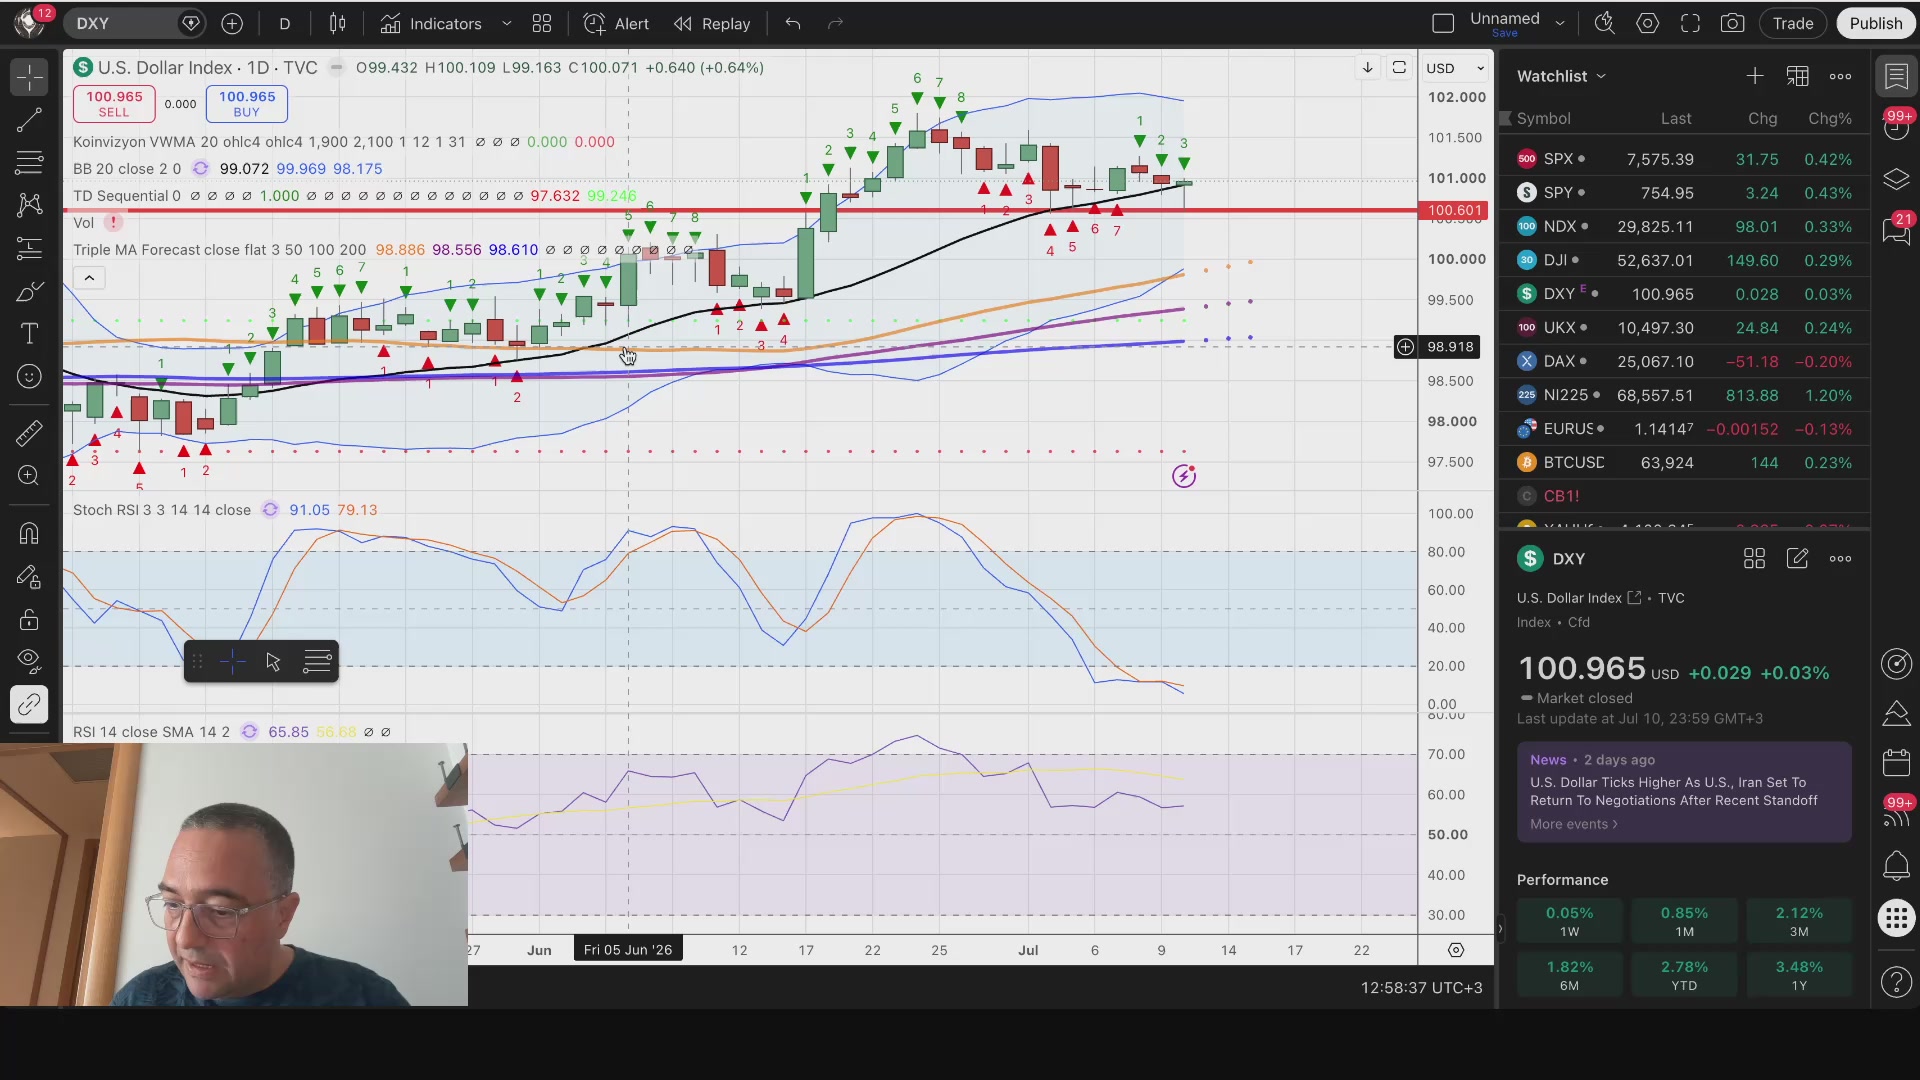Open the USD currency dropdown
This screenshot has width=1920, height=1080.
pyautogui.click(x=1455, y=68)
